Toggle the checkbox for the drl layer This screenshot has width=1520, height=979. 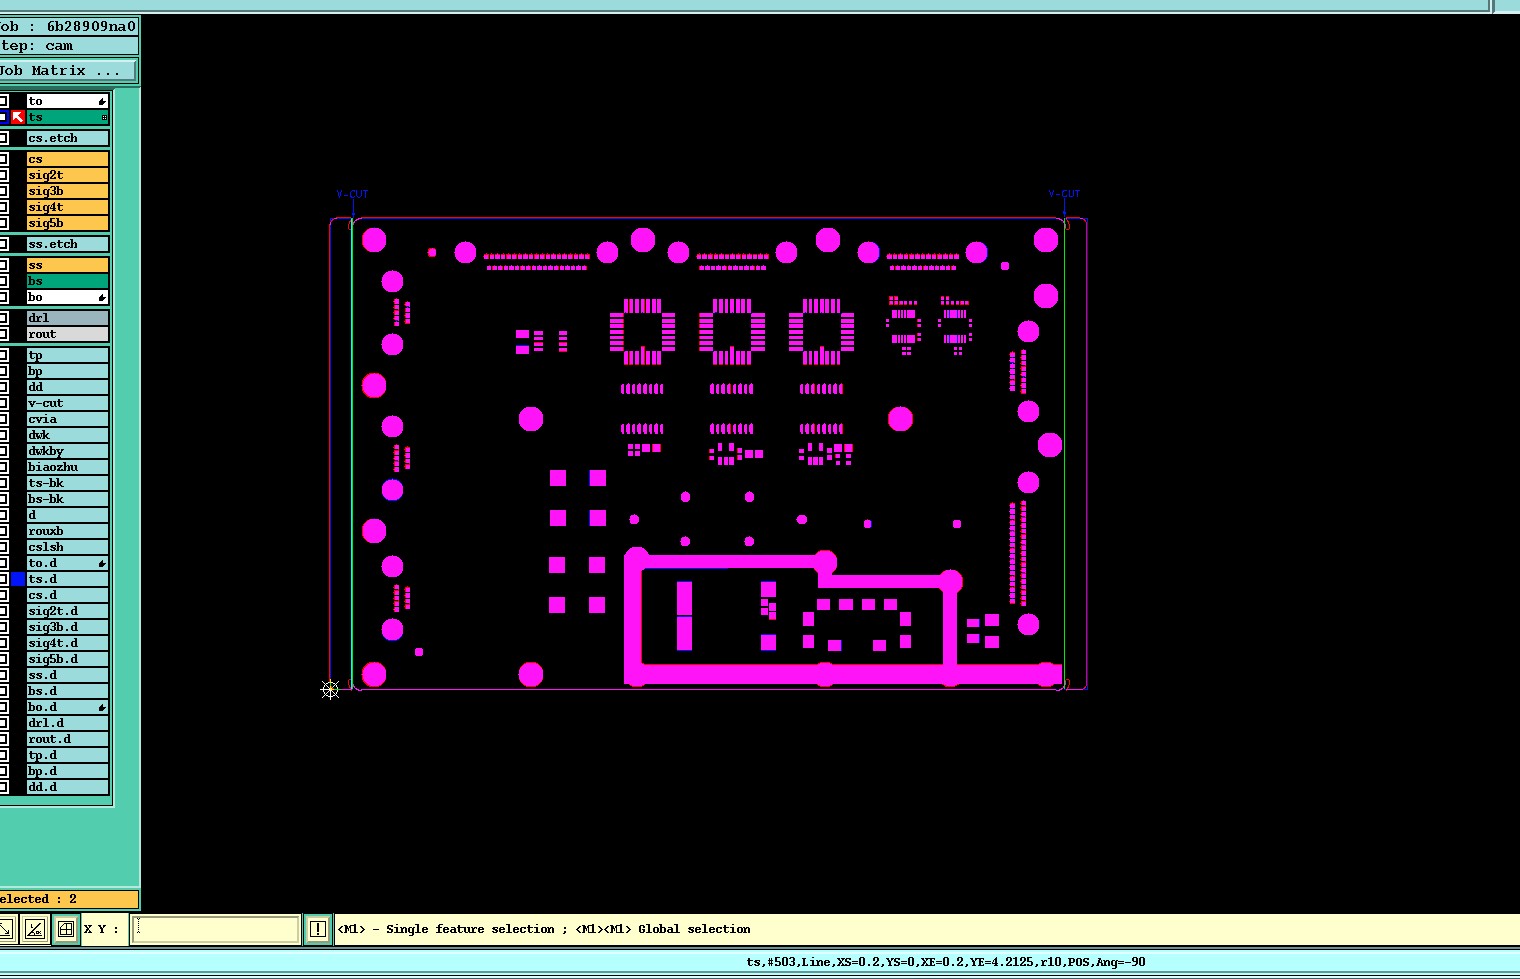coord(4,318)
